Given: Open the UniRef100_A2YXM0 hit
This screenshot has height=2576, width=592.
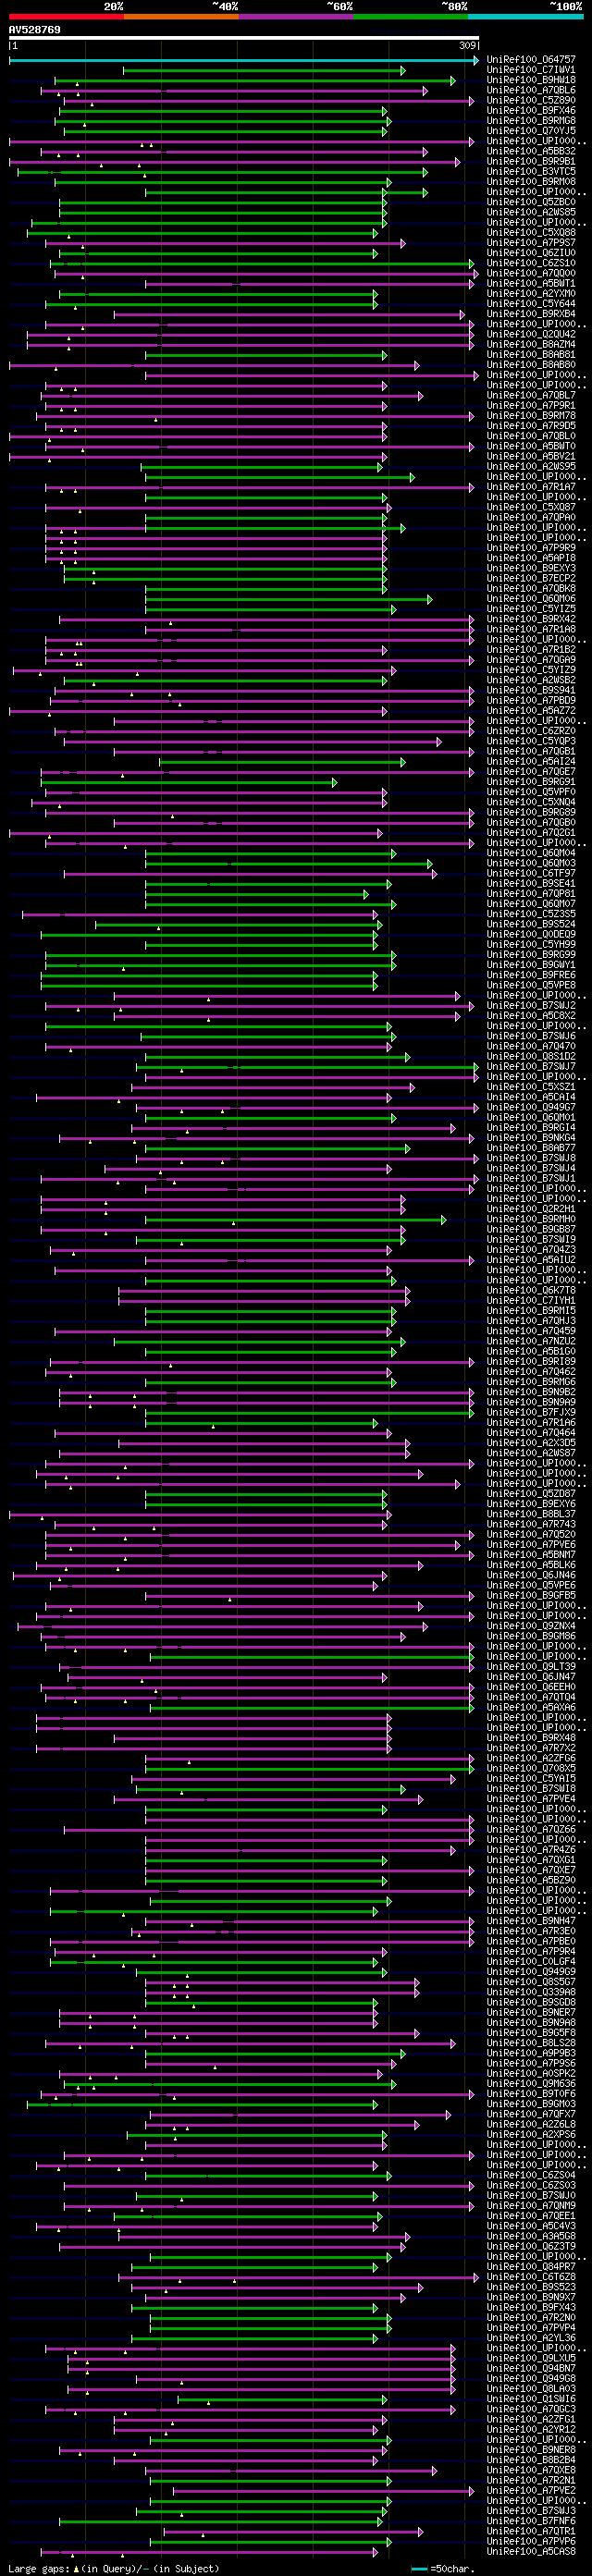Looking at the screenshot, I should [x=531, y=294].
